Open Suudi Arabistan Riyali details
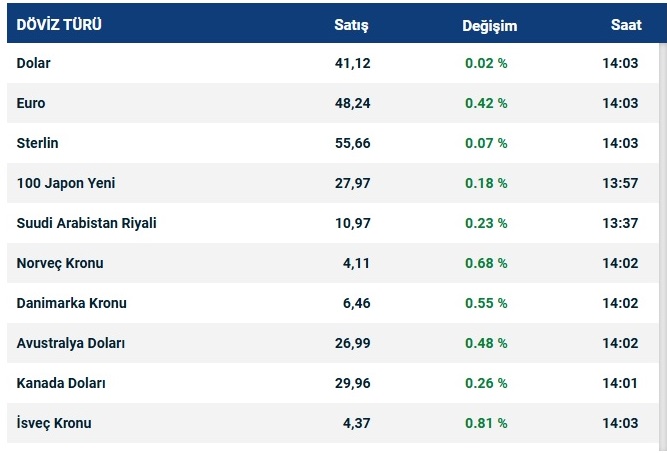667x453 pixels. (87, 223)
